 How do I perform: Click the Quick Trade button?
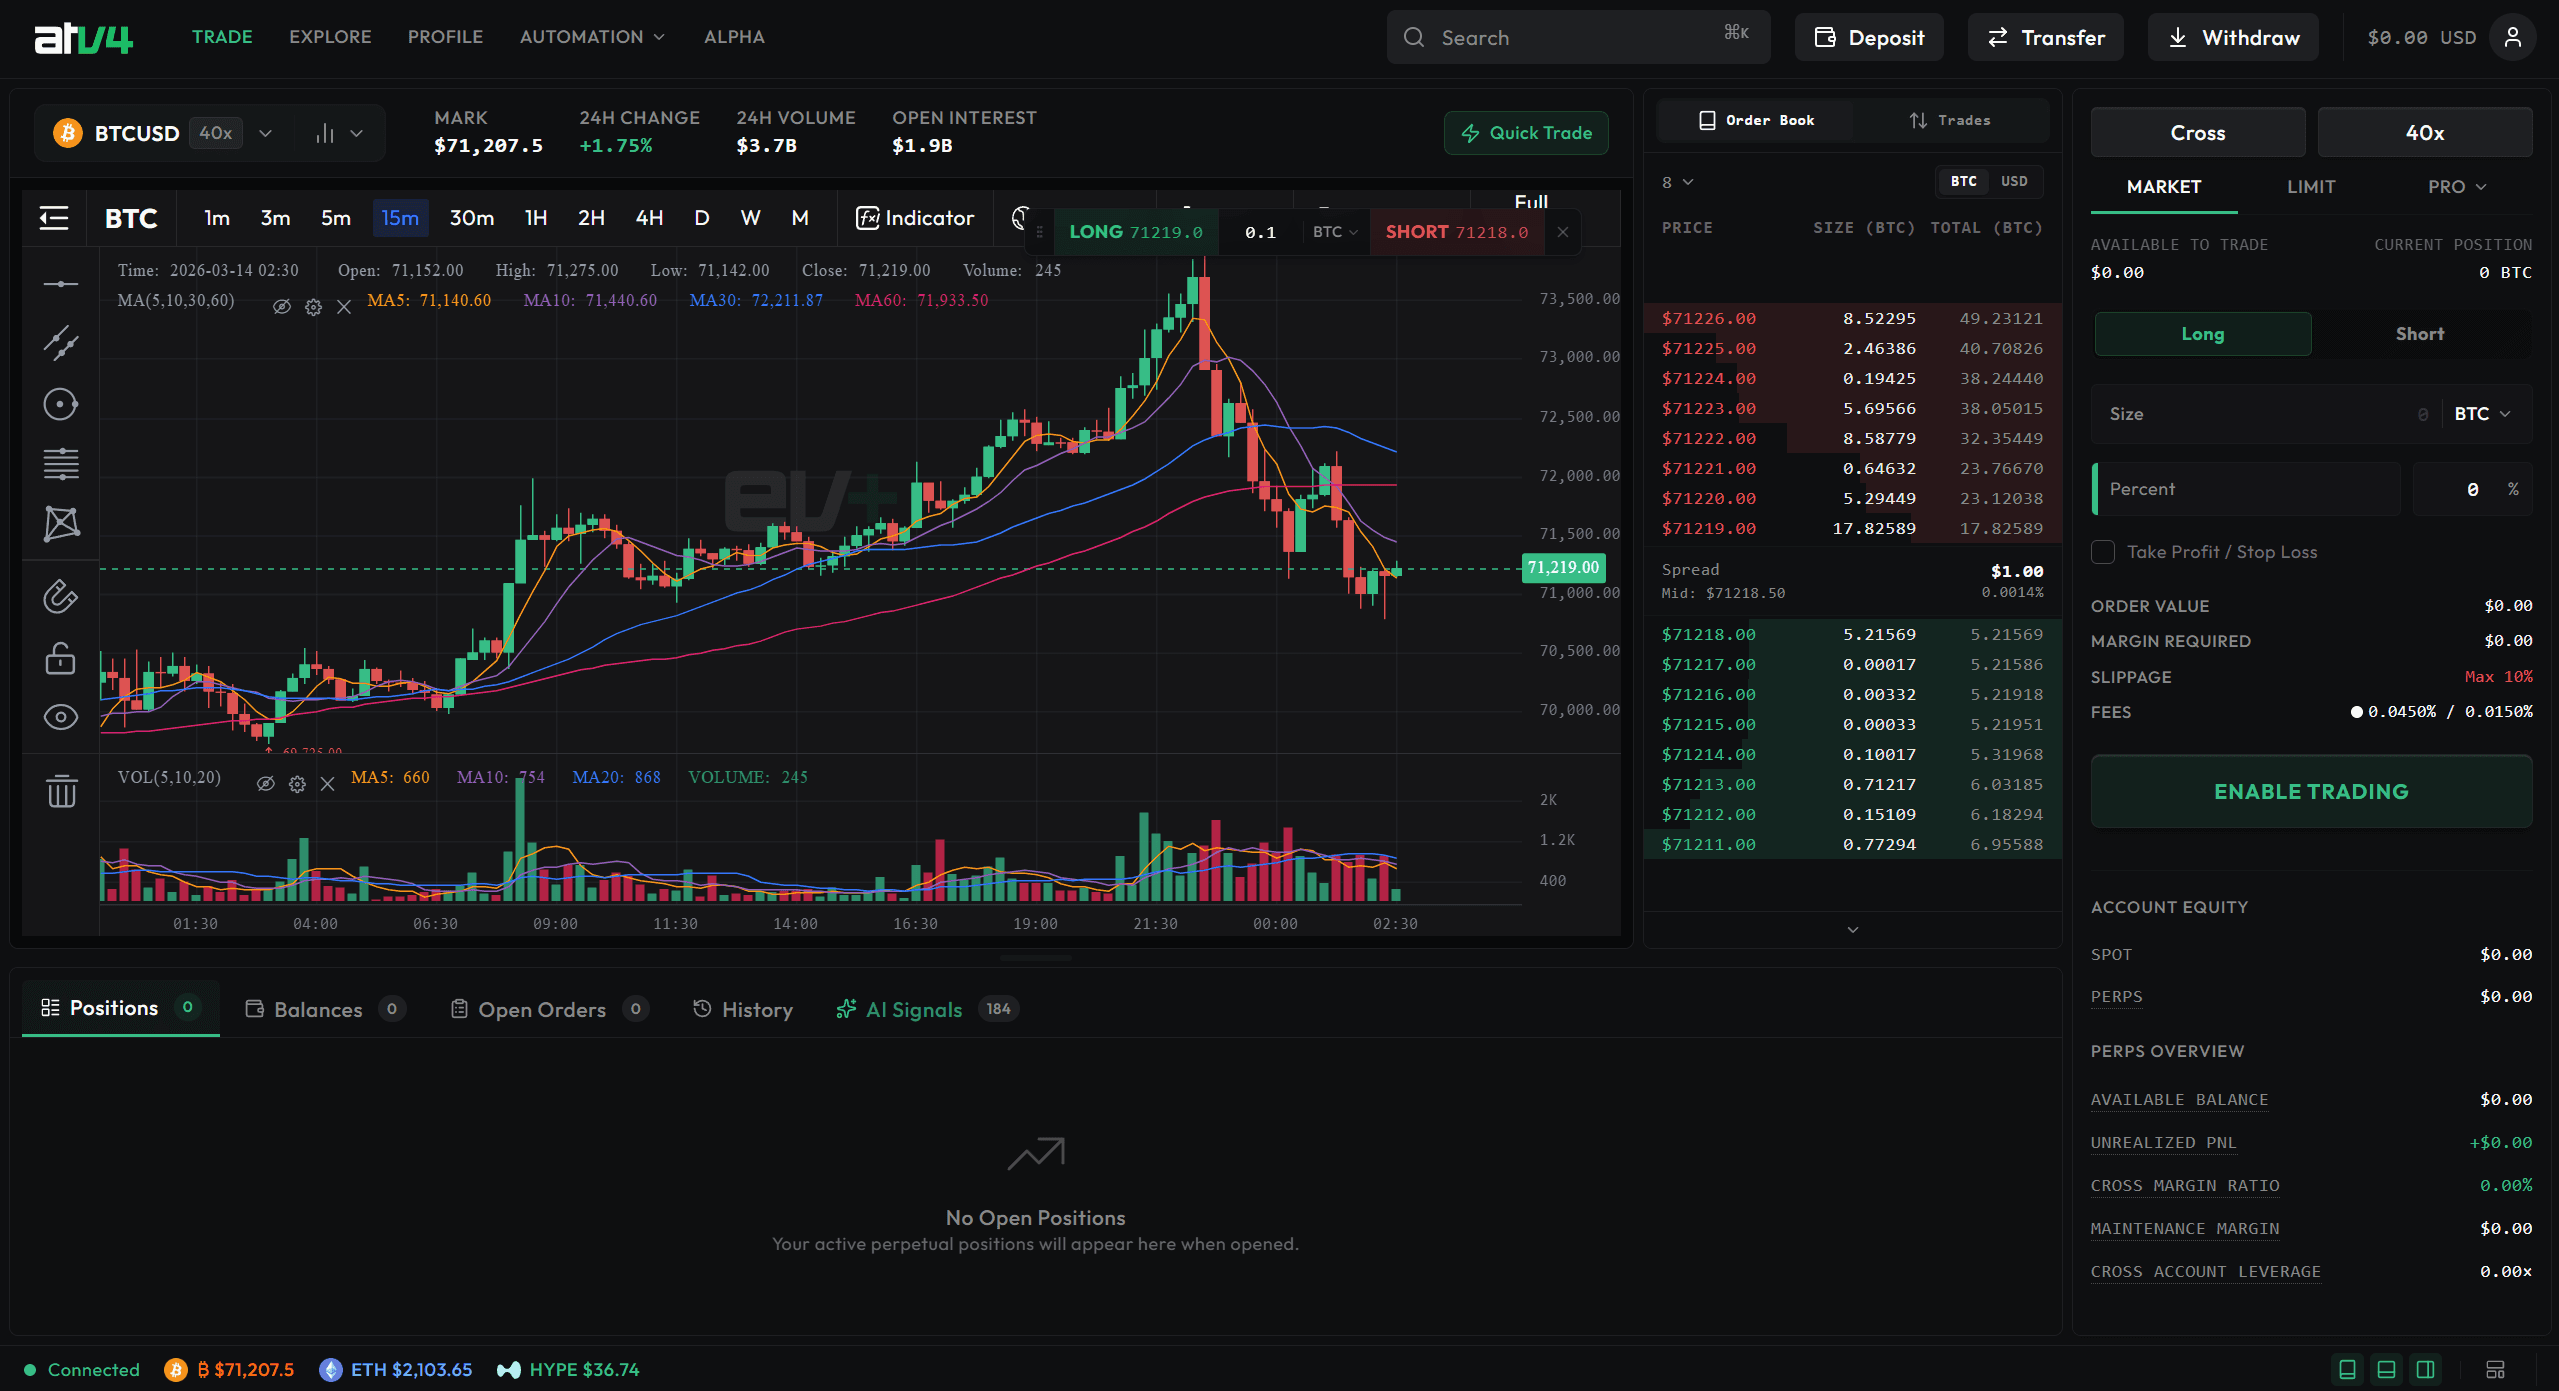click(x=1526, y=133)
